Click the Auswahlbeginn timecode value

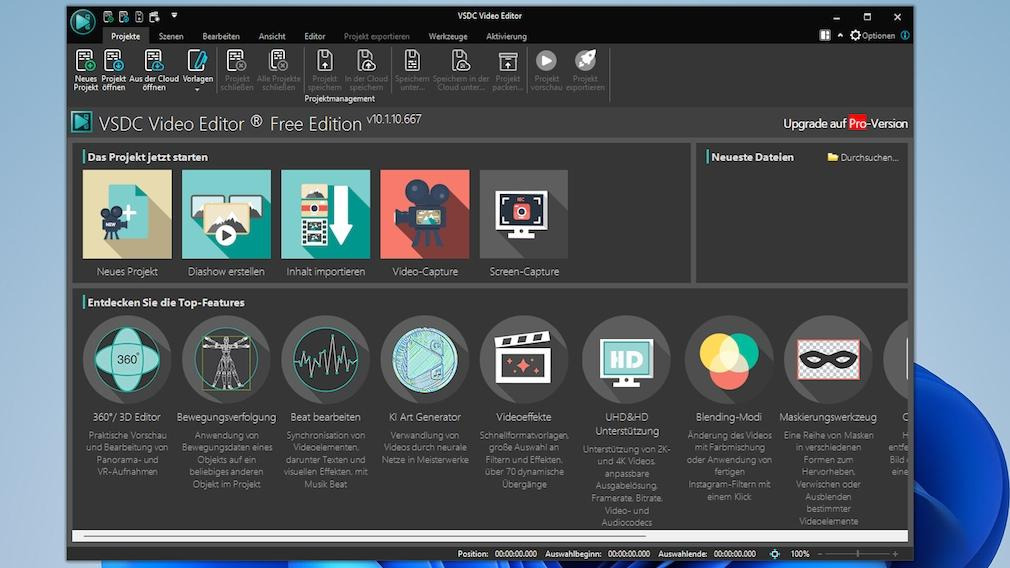click(x=629, y=554)
